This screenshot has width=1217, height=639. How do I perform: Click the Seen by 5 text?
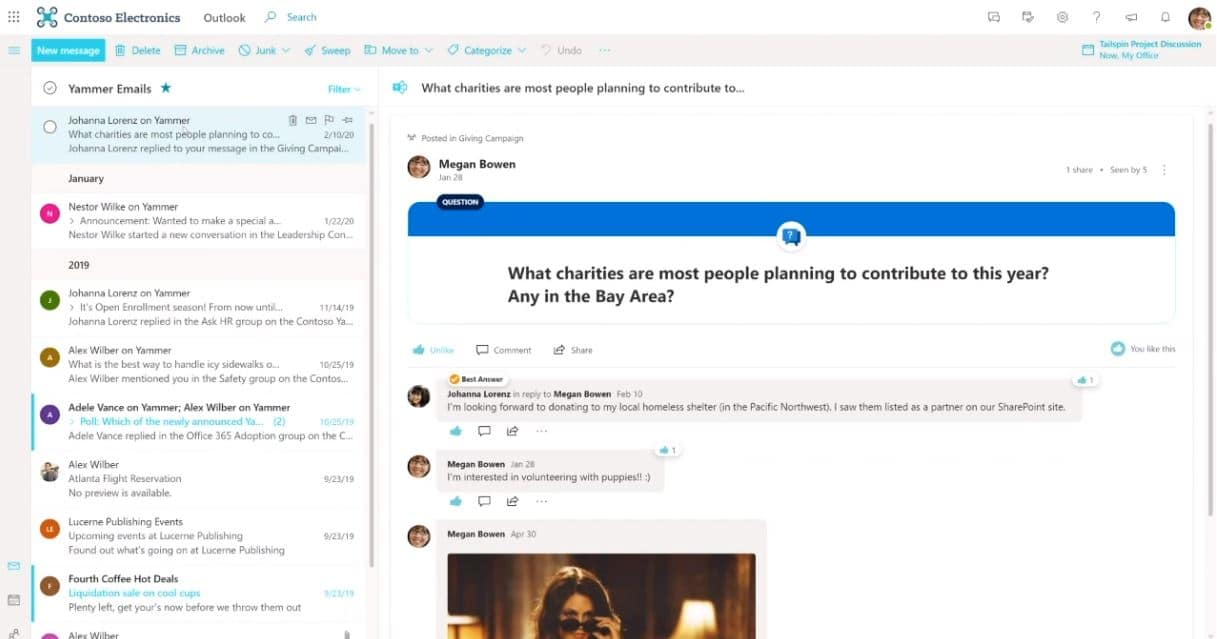pos(1129,170)
